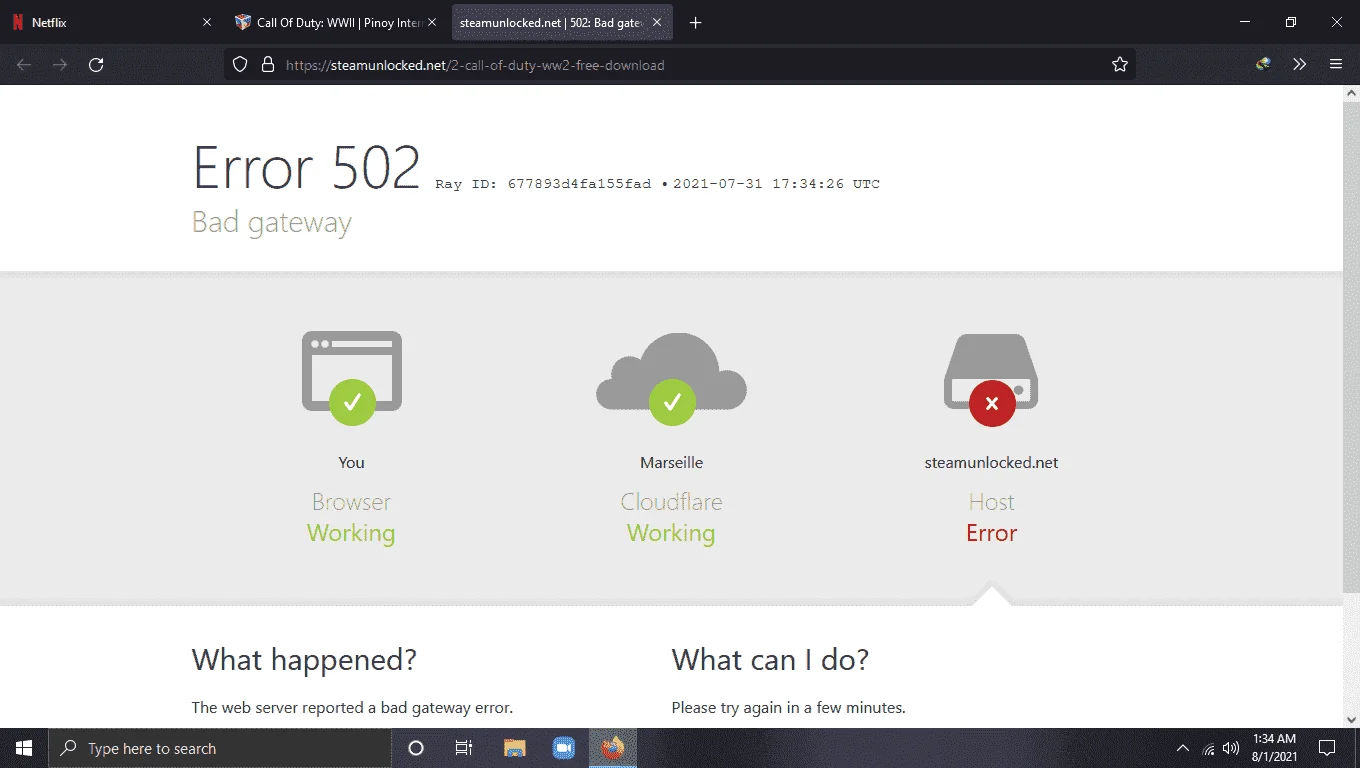Click the red Error status text
Viewport: 1360px width, 768px height.
(991, 533)
